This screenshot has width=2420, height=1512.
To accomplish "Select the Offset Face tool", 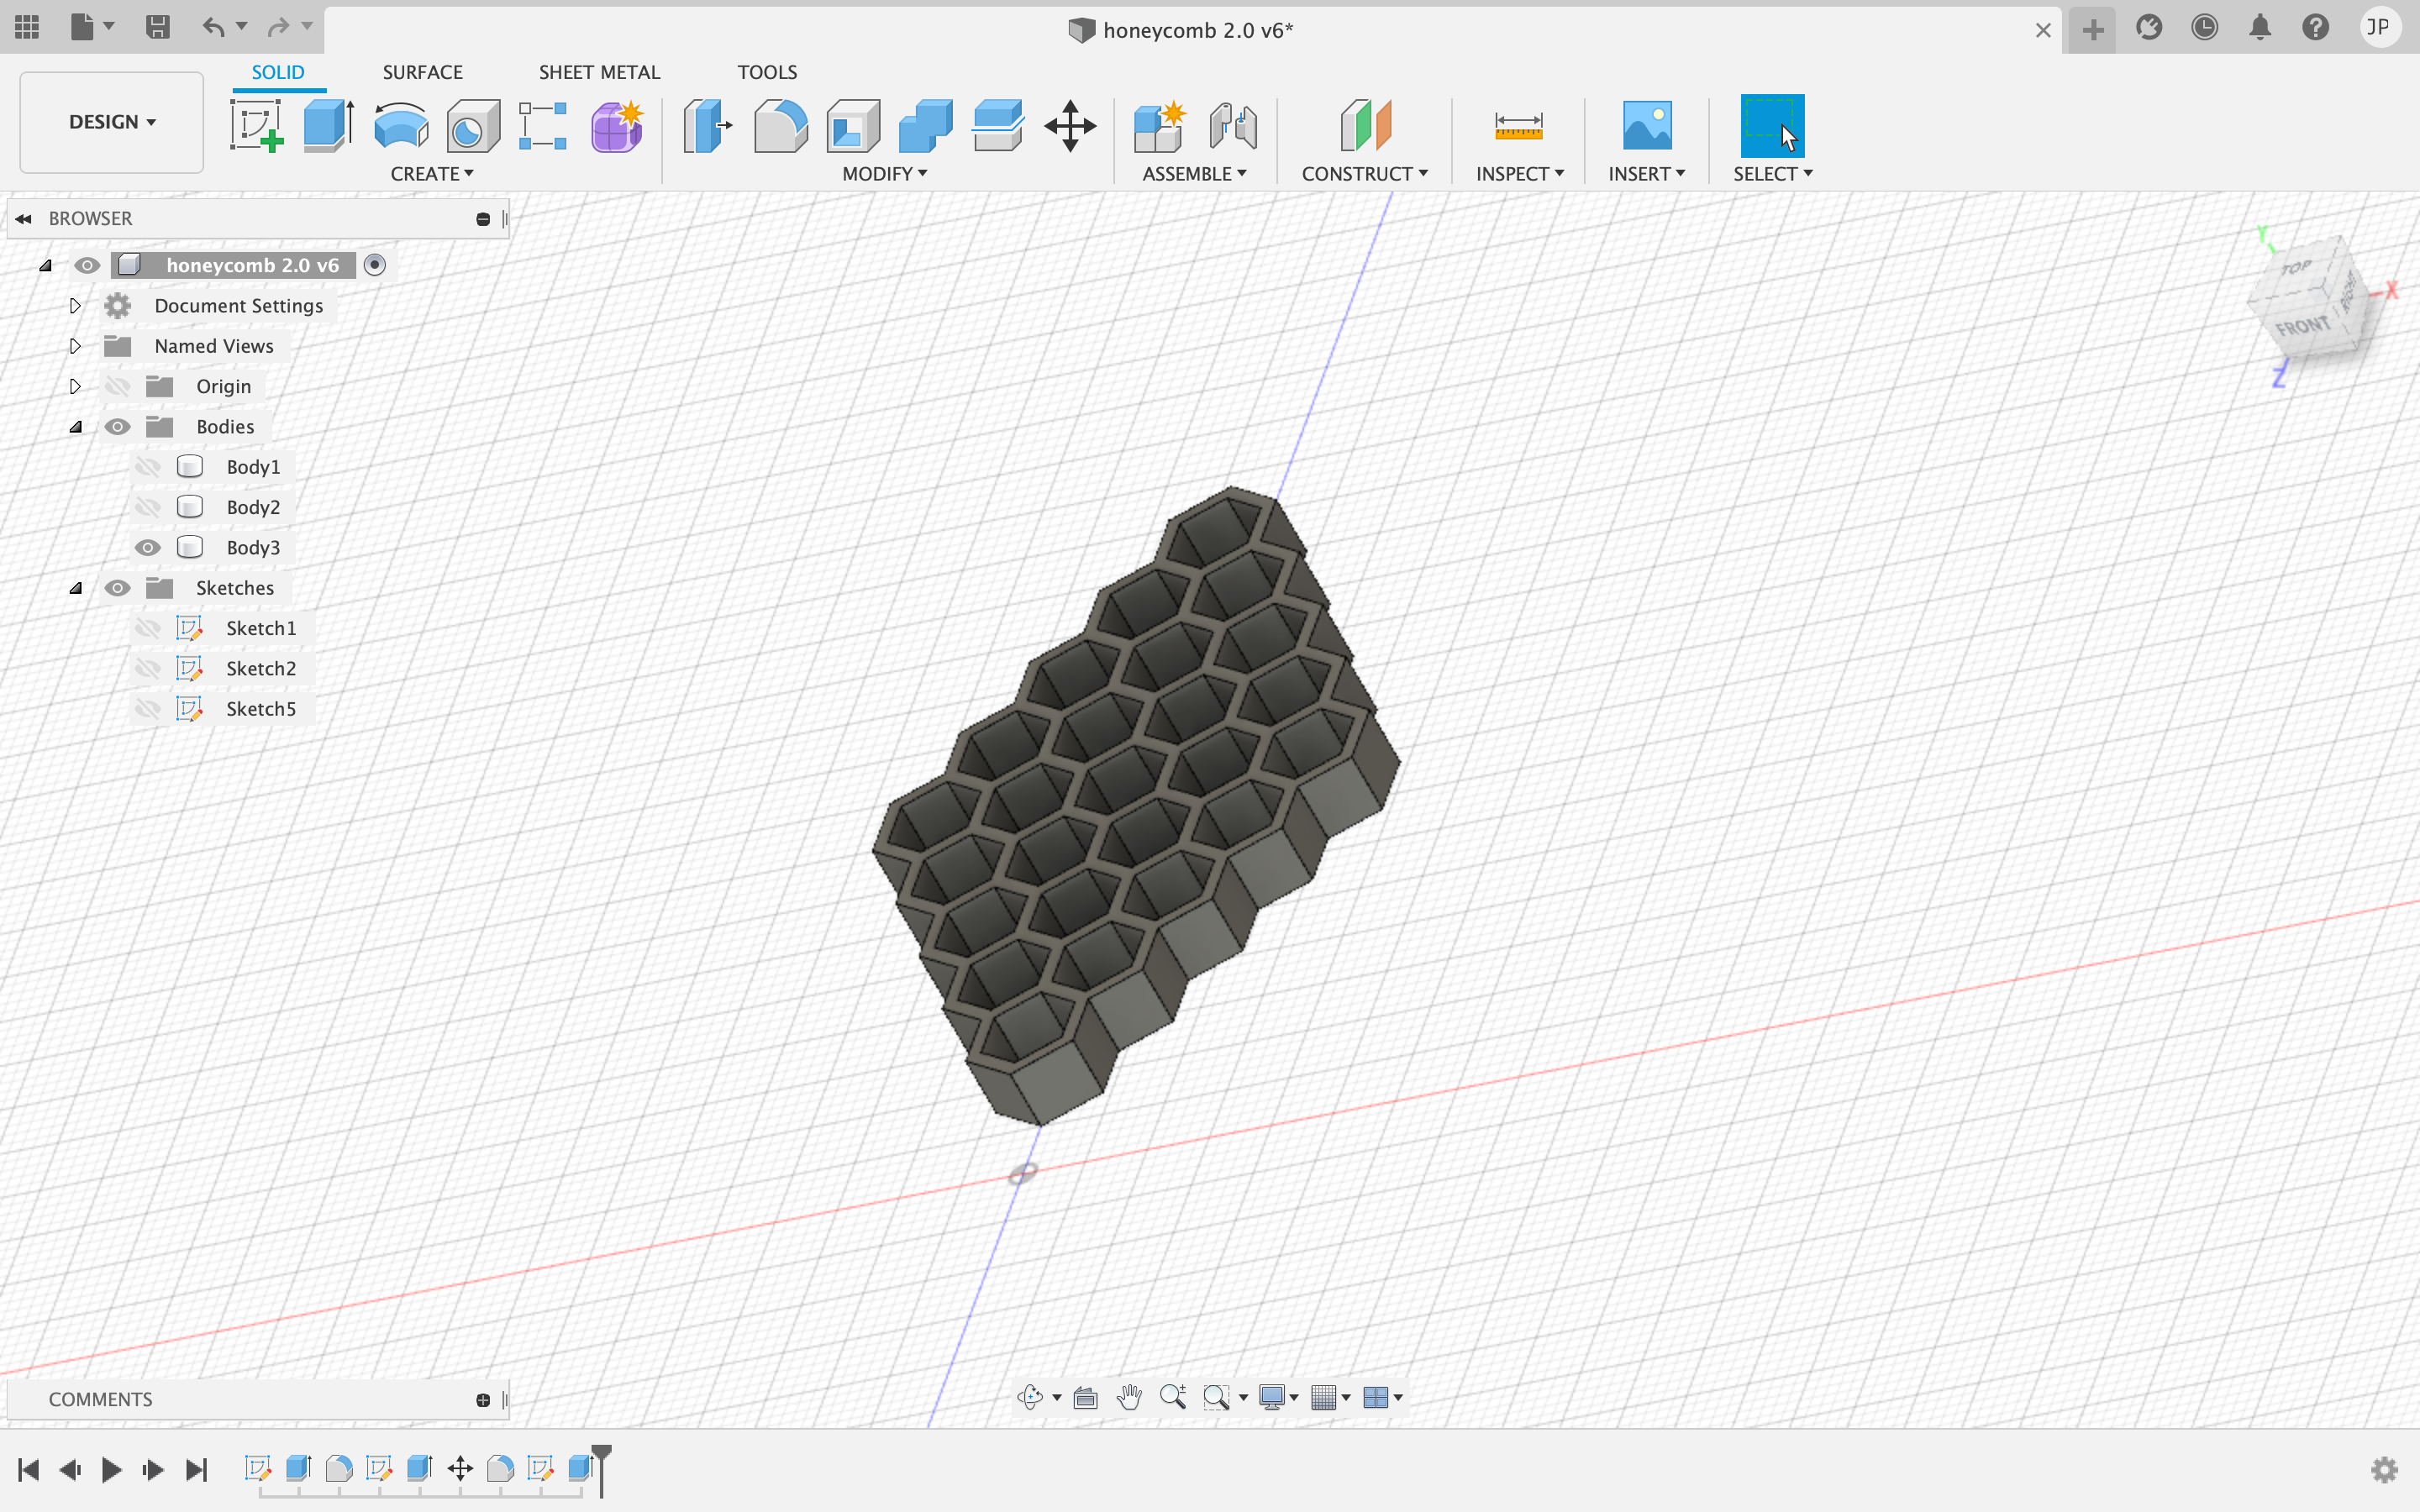I will 997,126.
